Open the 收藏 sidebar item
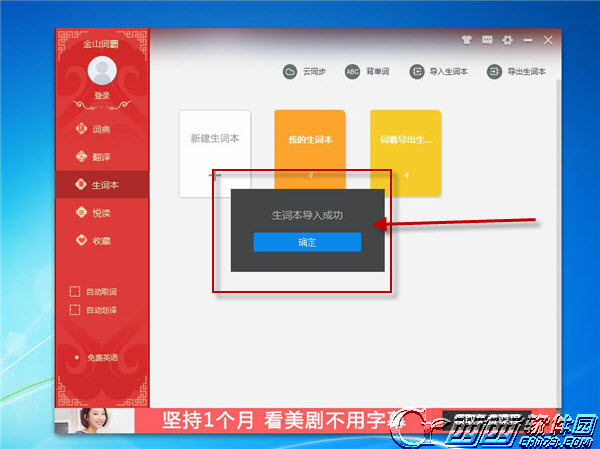Viewport: 600px width, 449px height. 102,241
